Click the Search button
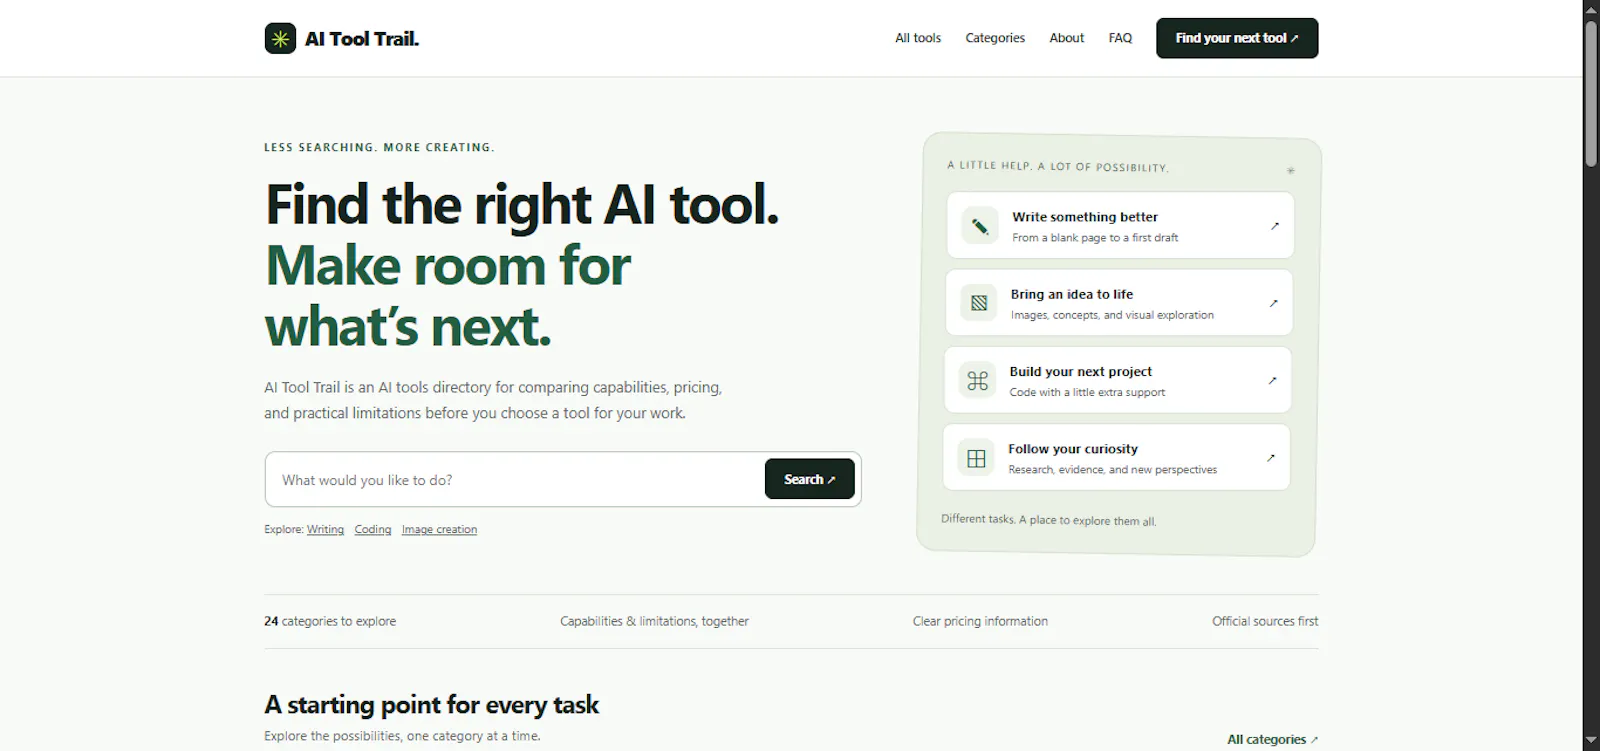Viewport: 1600px width, 751px height. [x=810, y=479]
